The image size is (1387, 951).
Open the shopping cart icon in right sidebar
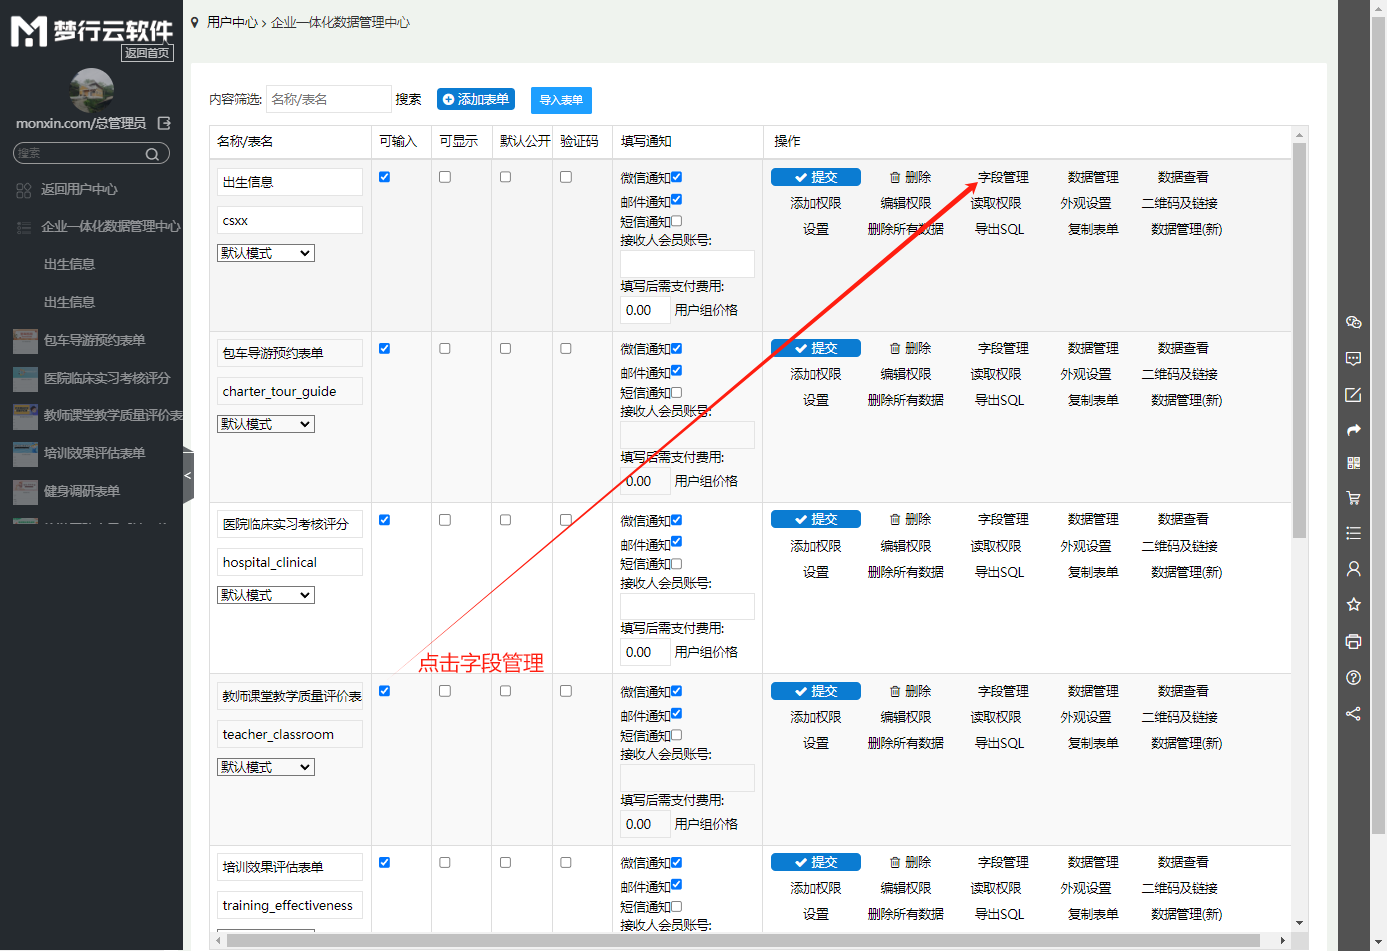(1353, 497)
